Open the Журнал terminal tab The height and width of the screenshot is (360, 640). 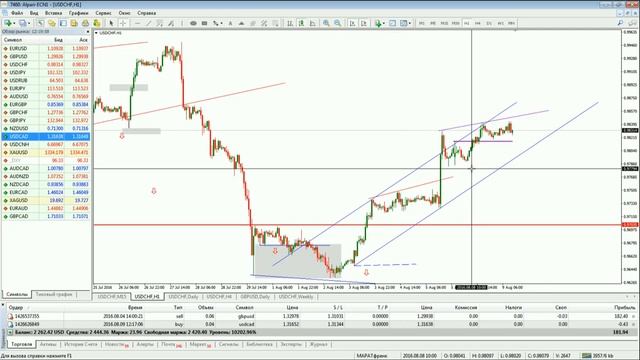pyautogui.click(x=318, y=344)
